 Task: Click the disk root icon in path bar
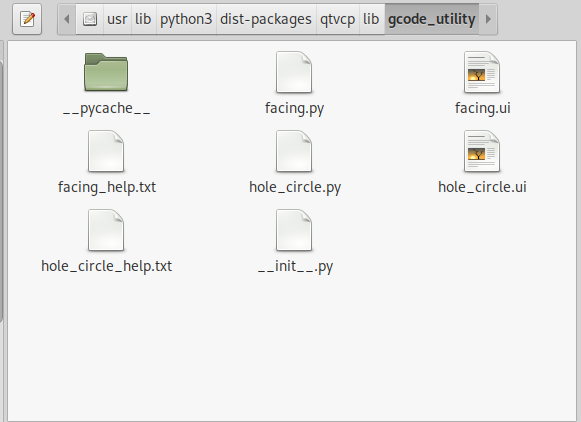click(x=90, y=19)
